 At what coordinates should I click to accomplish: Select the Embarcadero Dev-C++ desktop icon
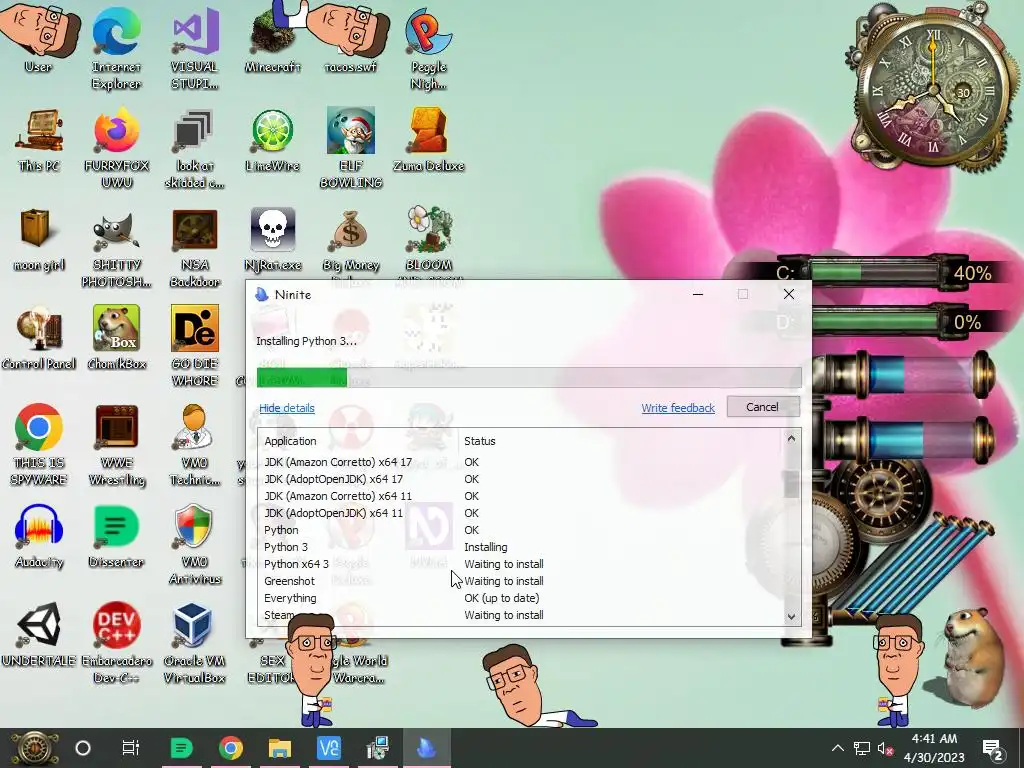[116, 643]
